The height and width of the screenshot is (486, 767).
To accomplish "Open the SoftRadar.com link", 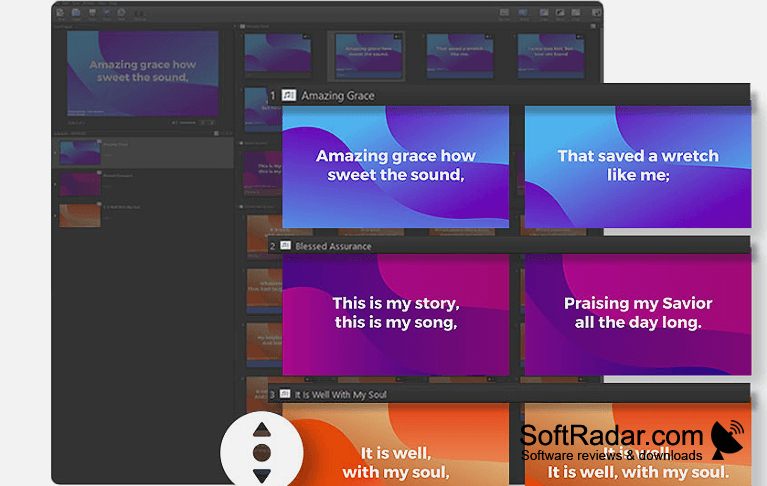I will tap(611, 435).
